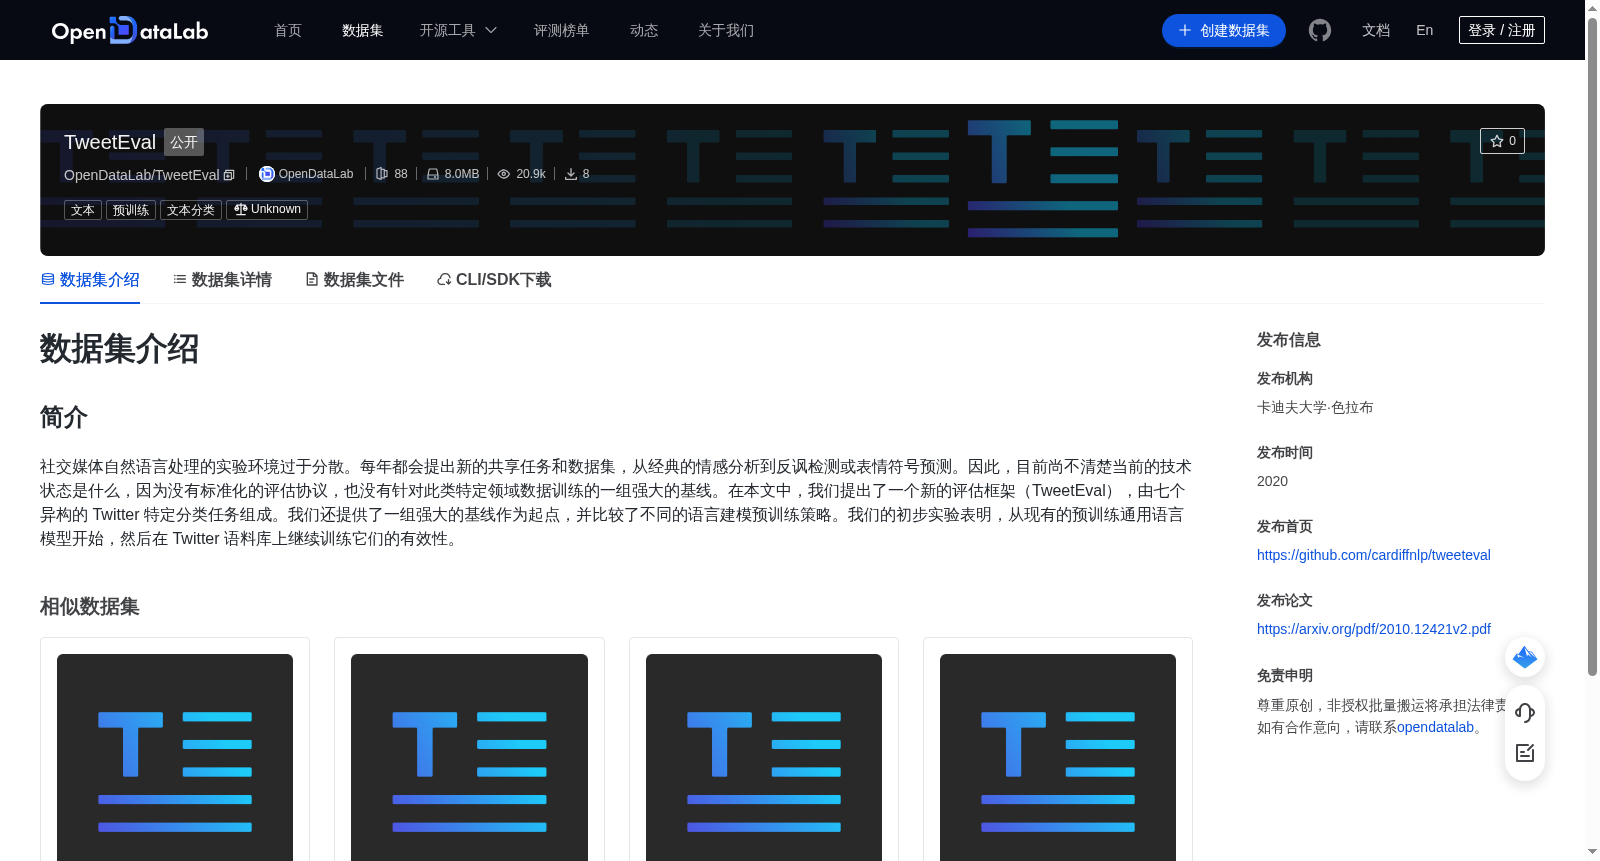Open the arxiv.org paper PDF link

click(1373, 629)
